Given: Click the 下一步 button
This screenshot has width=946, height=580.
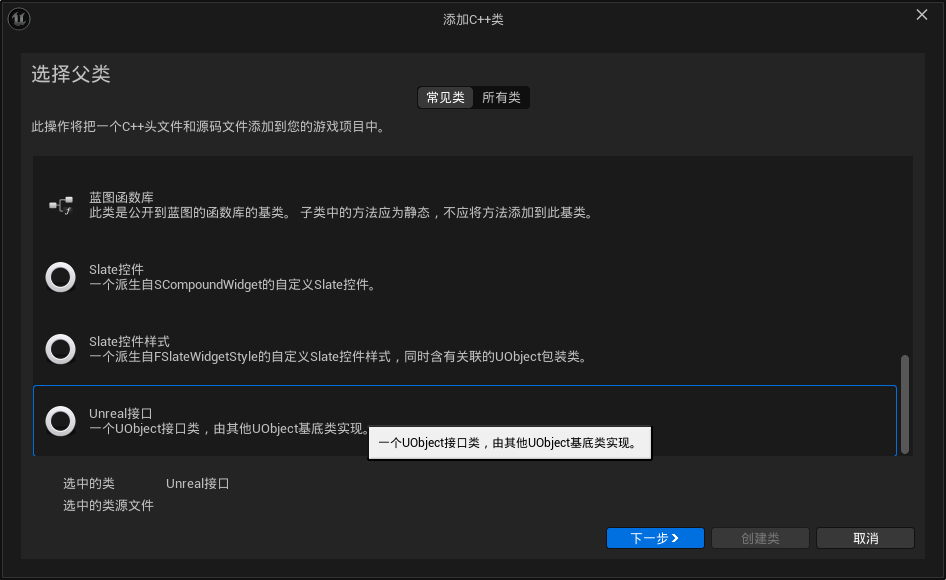Looking at the screenshot, I should coord(655,538).
